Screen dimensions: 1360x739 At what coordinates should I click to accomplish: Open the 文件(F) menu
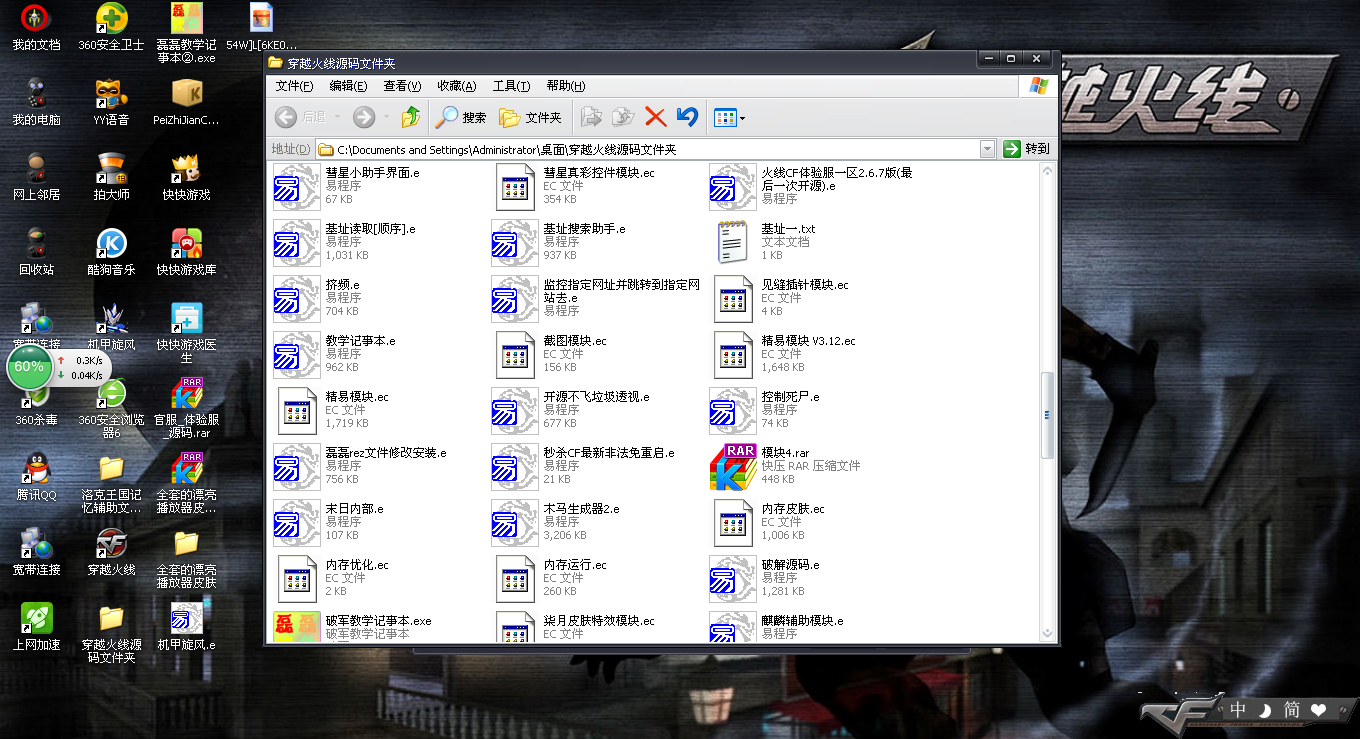coord(294,86)
